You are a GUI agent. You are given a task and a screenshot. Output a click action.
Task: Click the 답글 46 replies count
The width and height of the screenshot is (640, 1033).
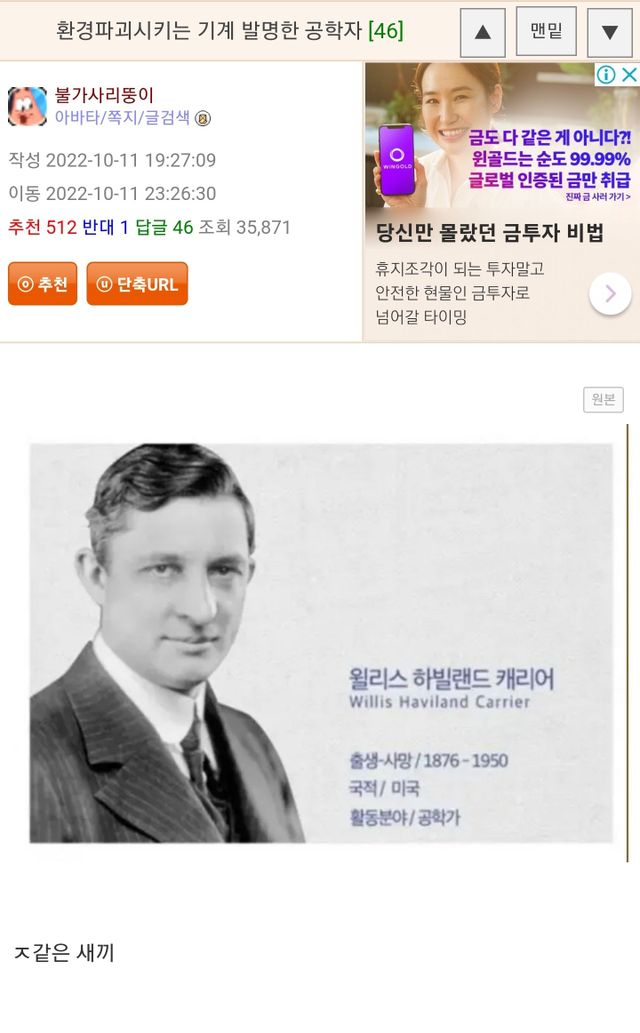pyautogui.click(x=164, y=227)
